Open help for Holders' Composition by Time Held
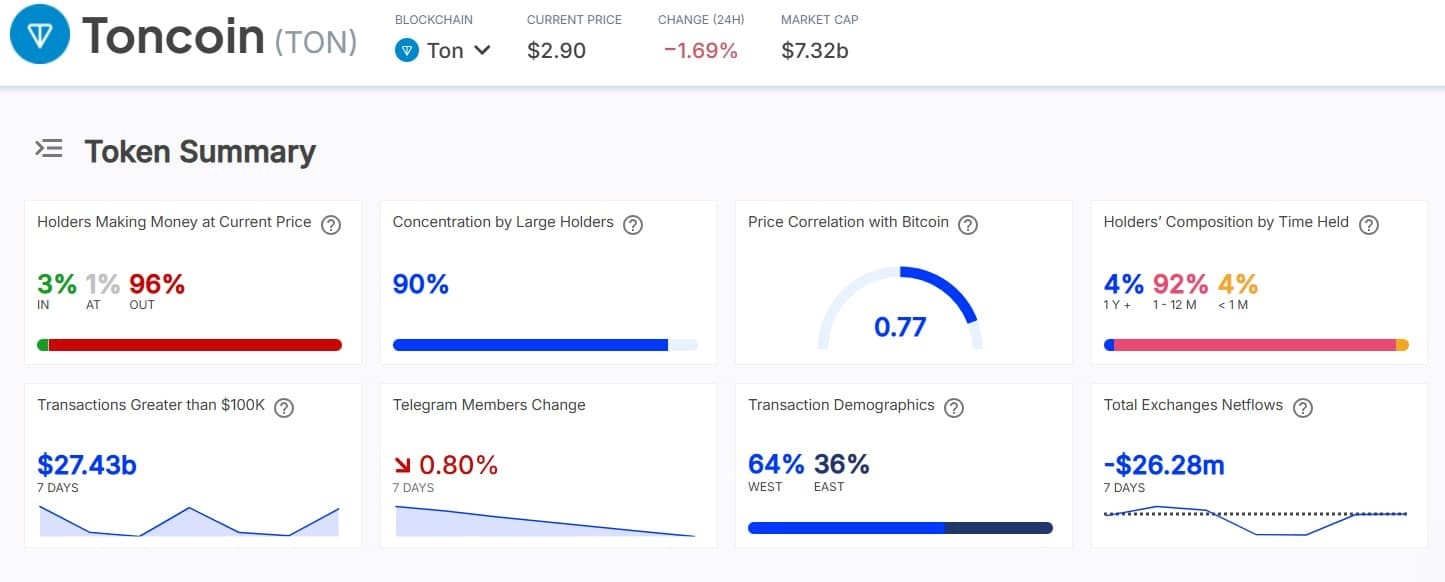Image resolution: width=1445 pixels, height=582 pixels. point(1369,225)
